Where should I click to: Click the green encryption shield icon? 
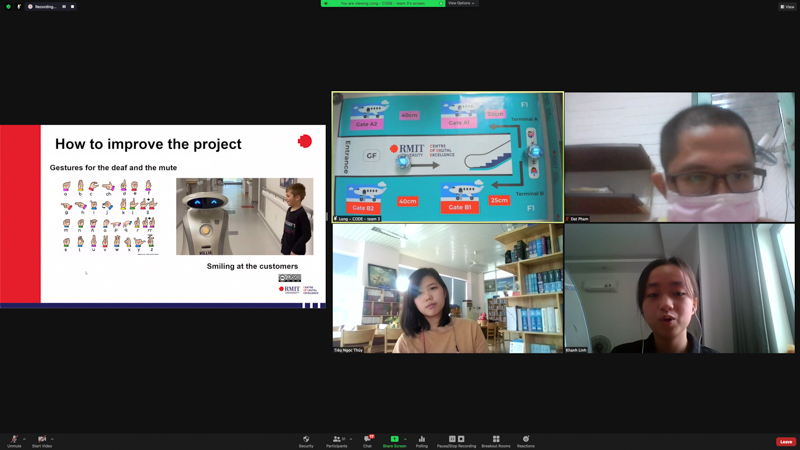coord(9,6)
